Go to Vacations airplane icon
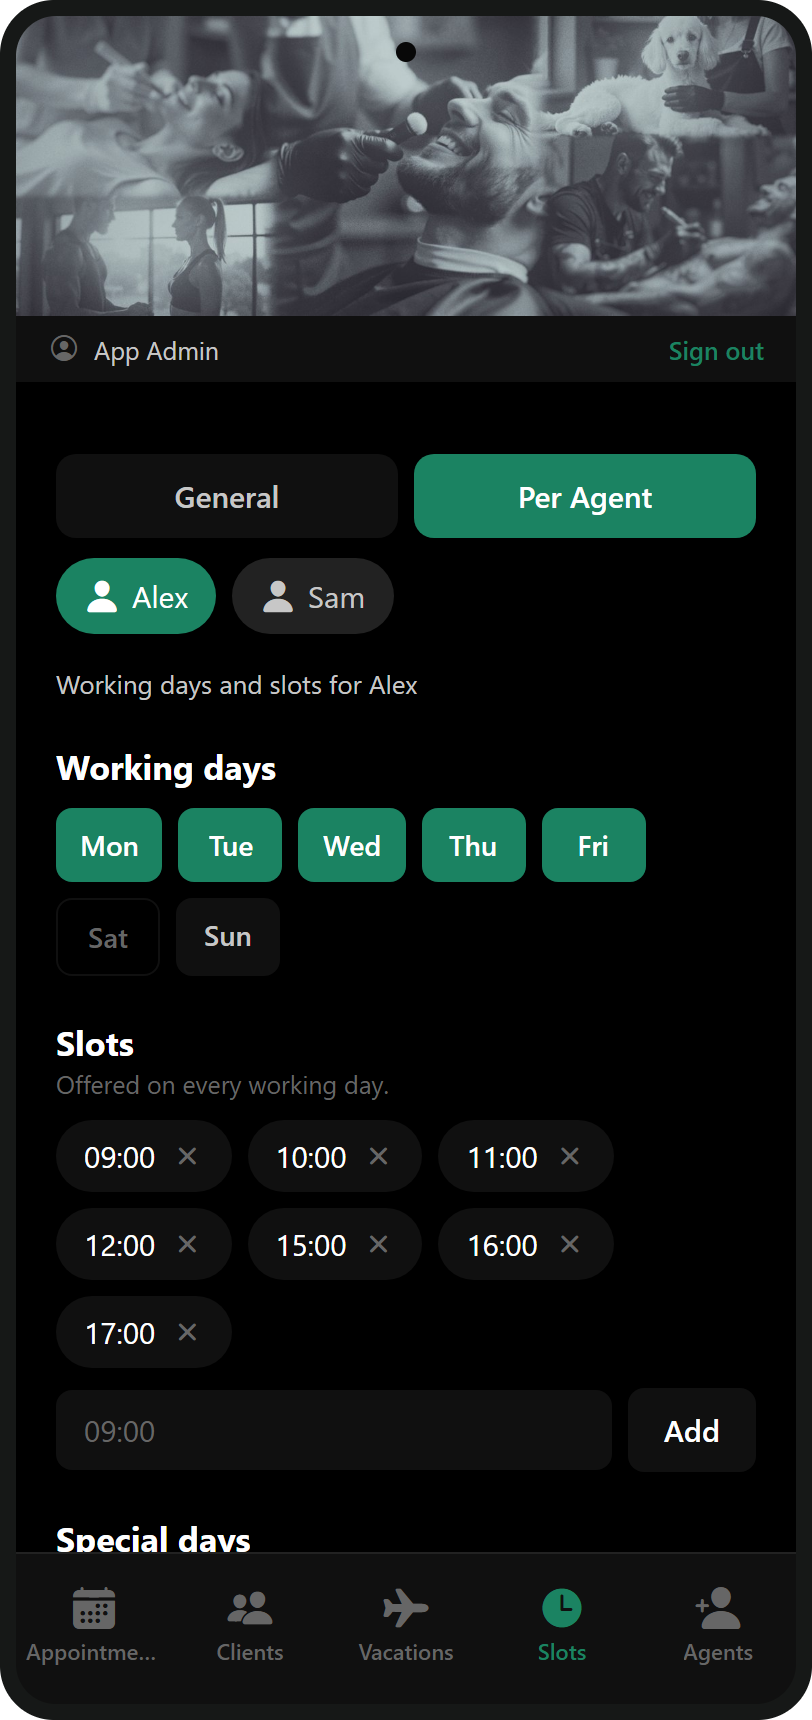This screenshot has height=1720, width=812. click(x=406, y=1608)
